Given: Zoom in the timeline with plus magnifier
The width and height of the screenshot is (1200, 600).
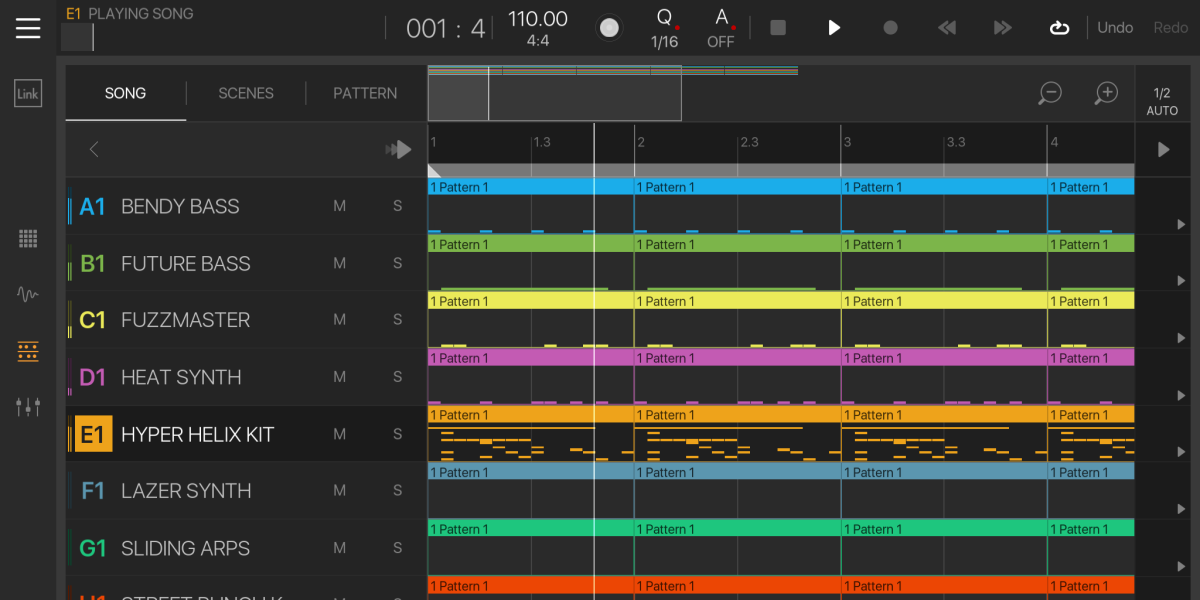Looking at the screenshot, I should pos(1106,94).
